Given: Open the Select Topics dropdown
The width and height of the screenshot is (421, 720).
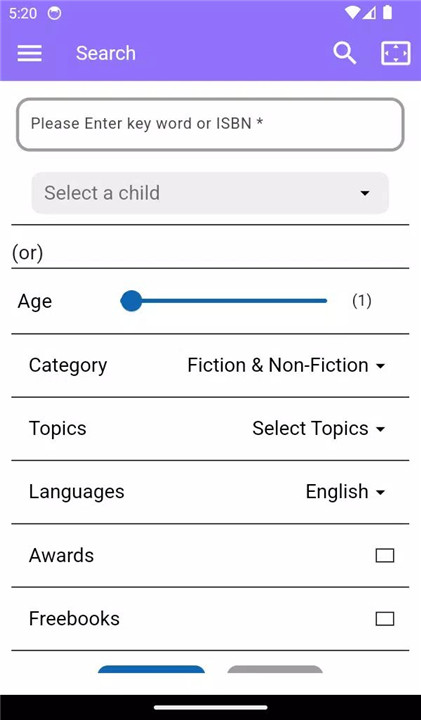Looking at the screenshot, I should (x=319, y=429).
